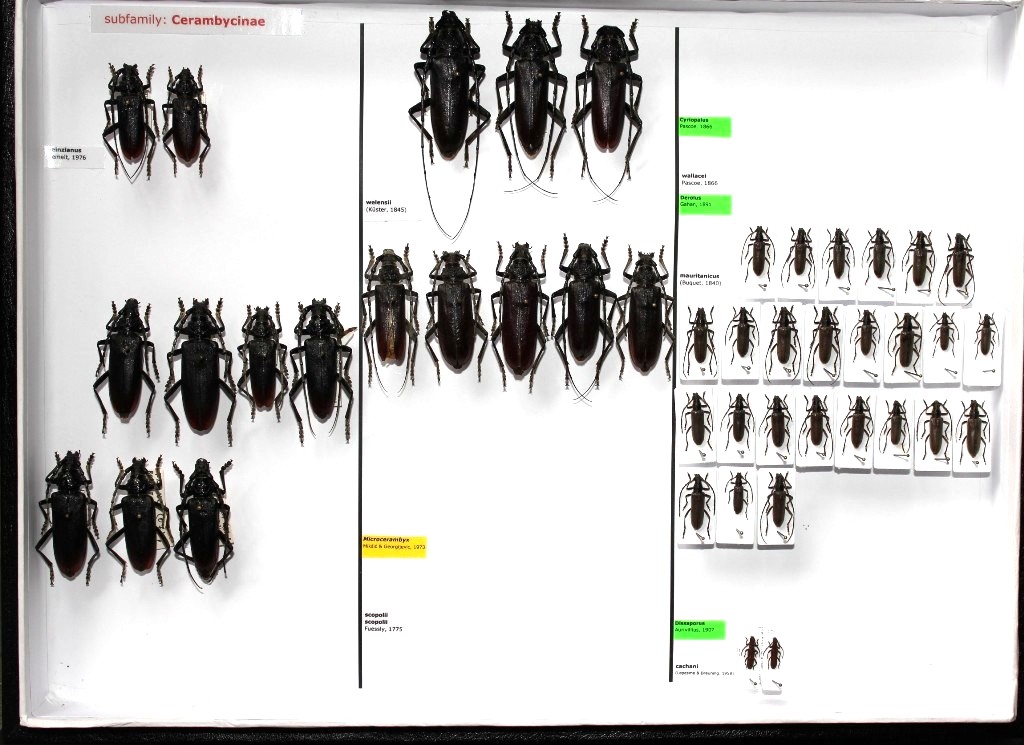Click the left beetle of the top-left pair
The width and height of the screenshot is (1024, 745).
point(130,115)
